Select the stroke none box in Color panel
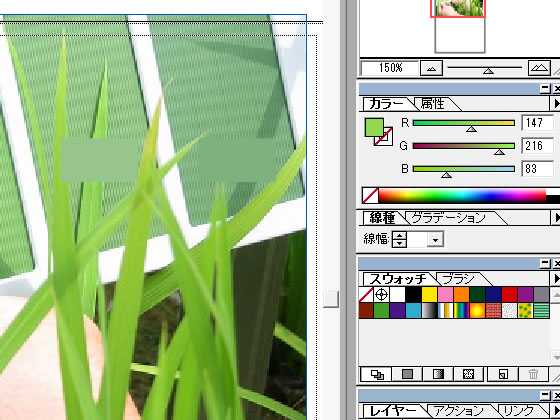The width and height of the screenshot is (560, 420). 384,137
